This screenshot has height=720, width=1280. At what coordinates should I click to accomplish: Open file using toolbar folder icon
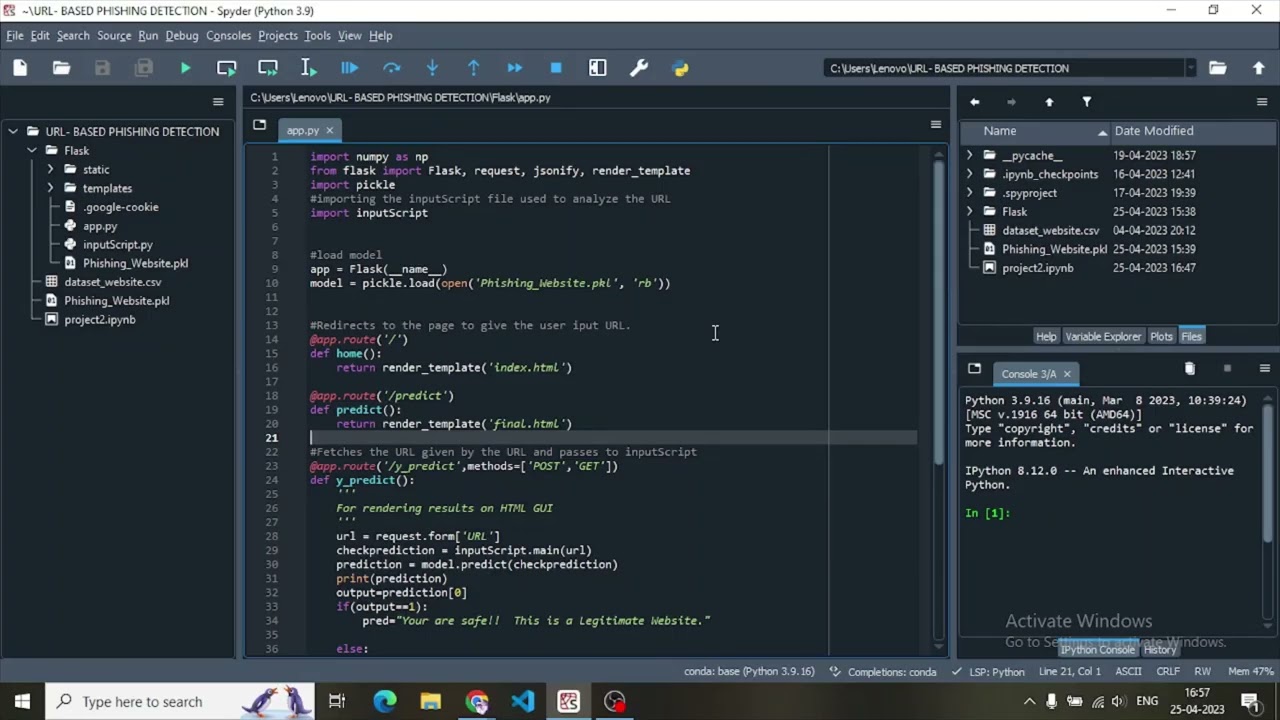tap(61, 68)
